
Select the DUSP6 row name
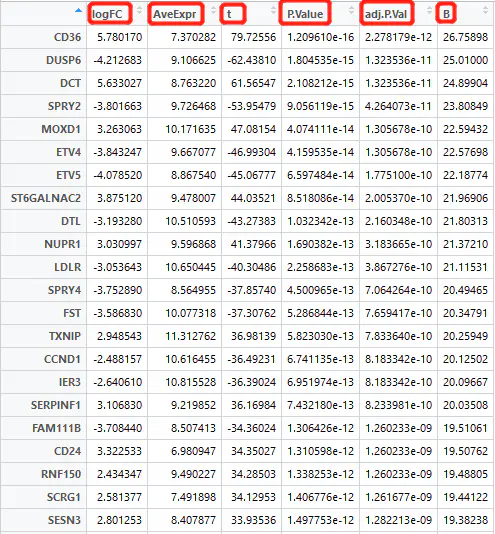[63, 60]
